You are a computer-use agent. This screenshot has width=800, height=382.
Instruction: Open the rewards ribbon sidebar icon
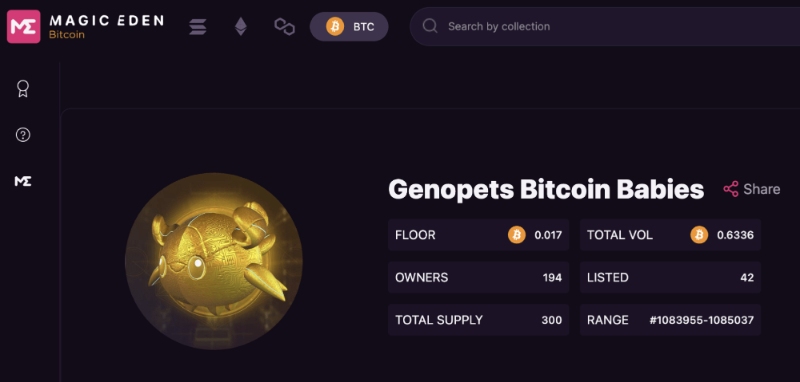click(x=23, y=89)
